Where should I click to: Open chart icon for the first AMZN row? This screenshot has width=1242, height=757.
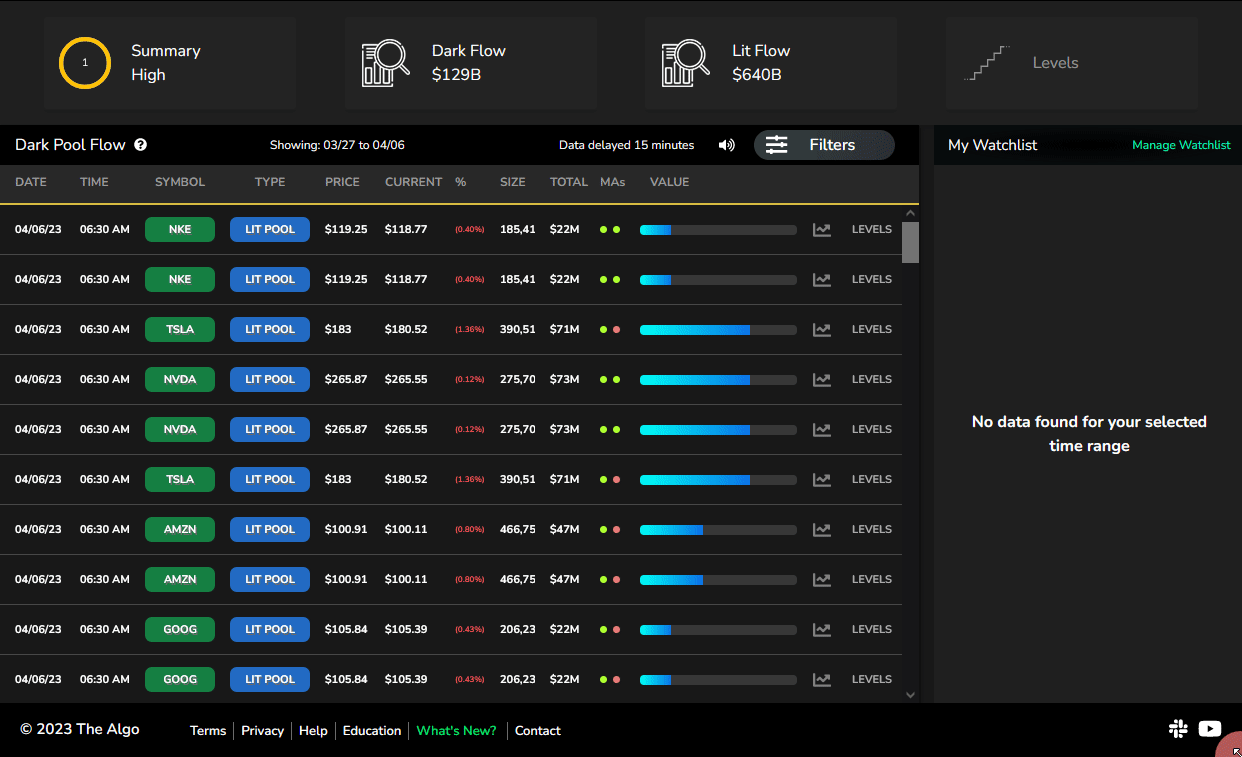[x=822, y=529]
